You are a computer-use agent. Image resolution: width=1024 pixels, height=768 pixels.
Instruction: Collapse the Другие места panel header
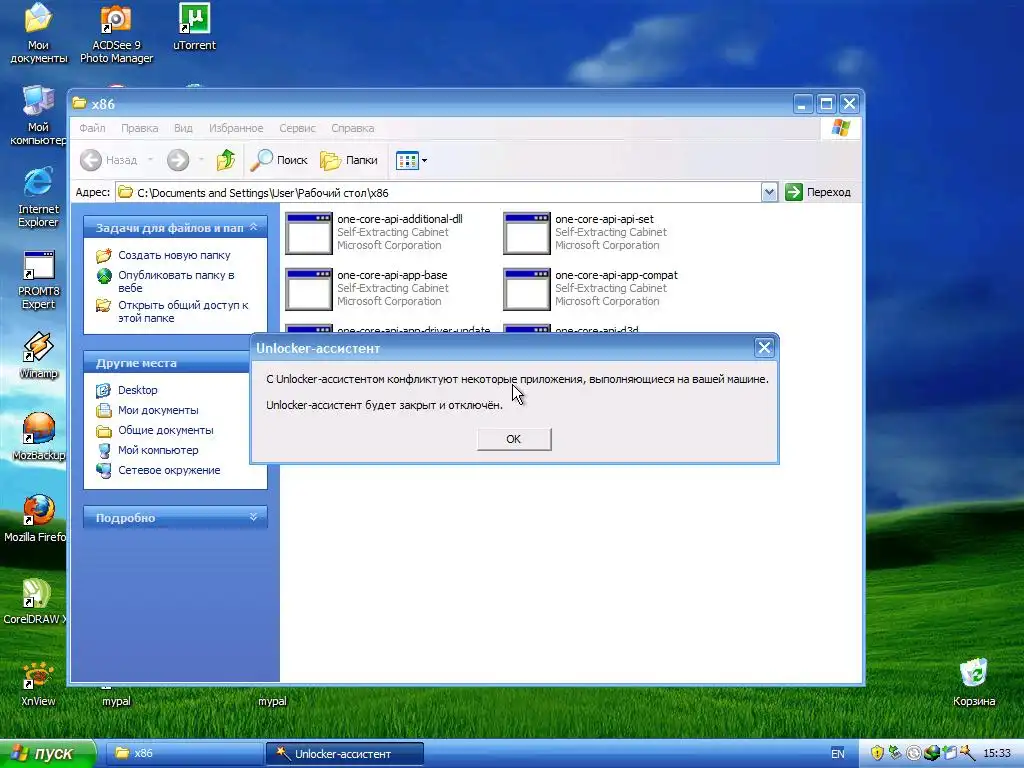[x=175, y=362]
